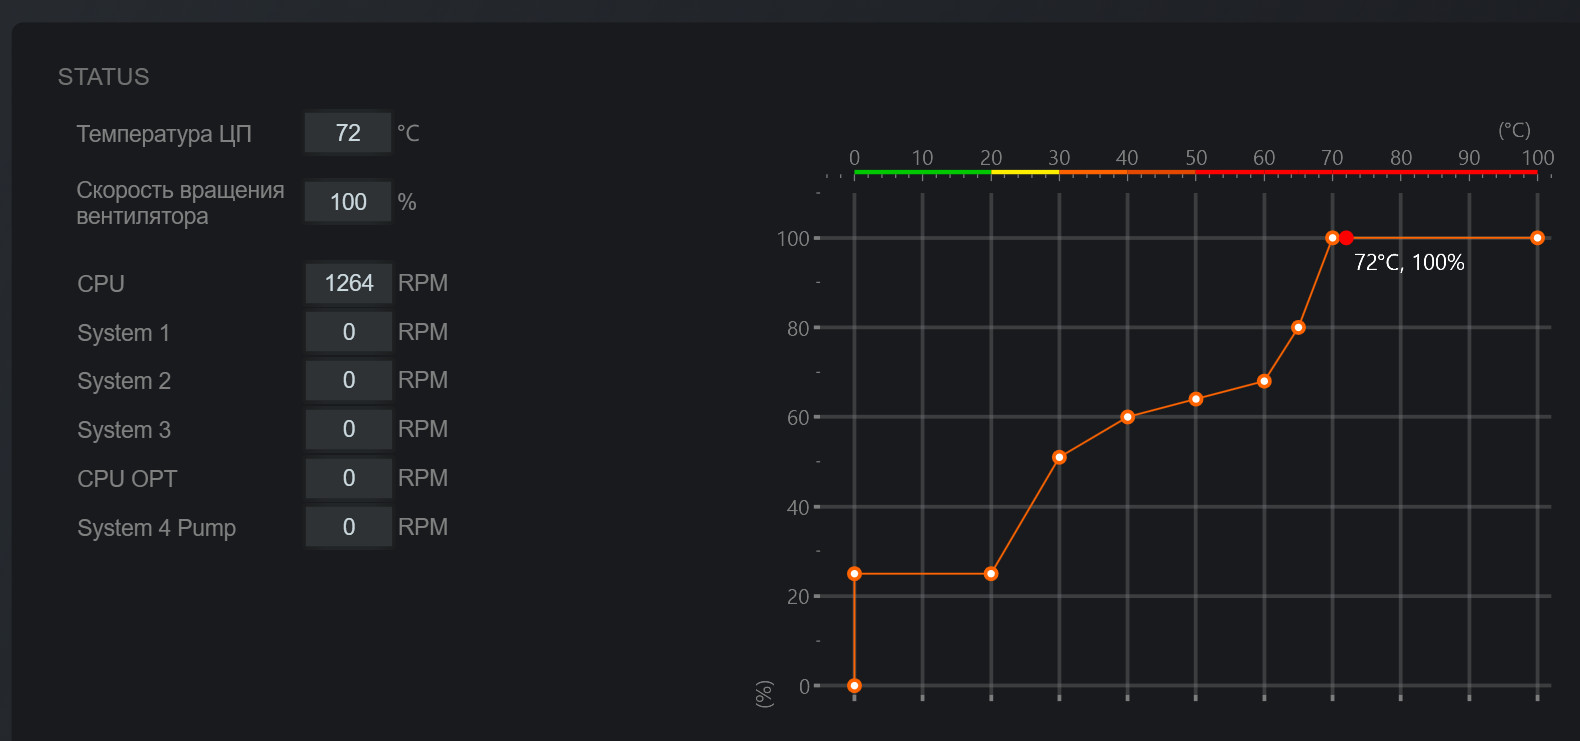Image resolution: width=1580 pixels, height=741 pixels.
Task: Select the CPU fan RPM field showing 1264
Action: pos(348,283)
